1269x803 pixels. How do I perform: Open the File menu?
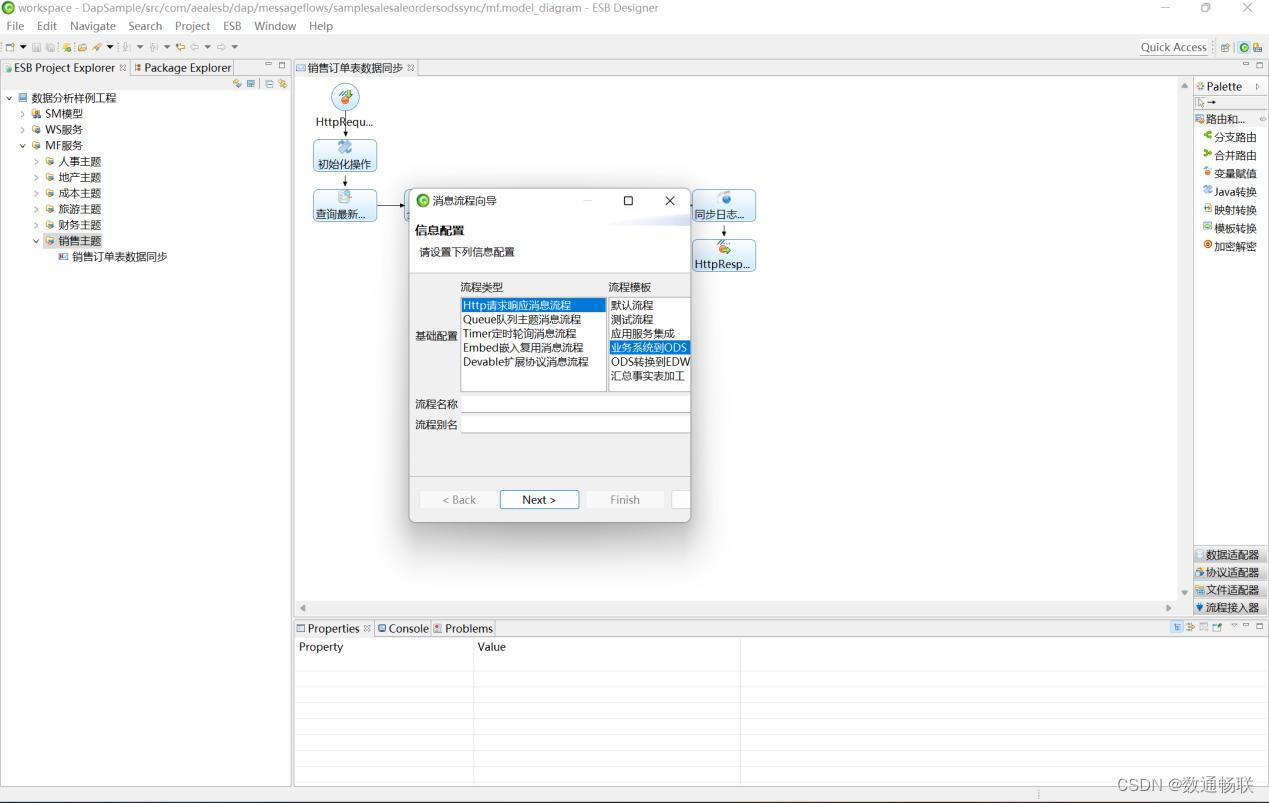pyautogui.click(x=15, y=26)
